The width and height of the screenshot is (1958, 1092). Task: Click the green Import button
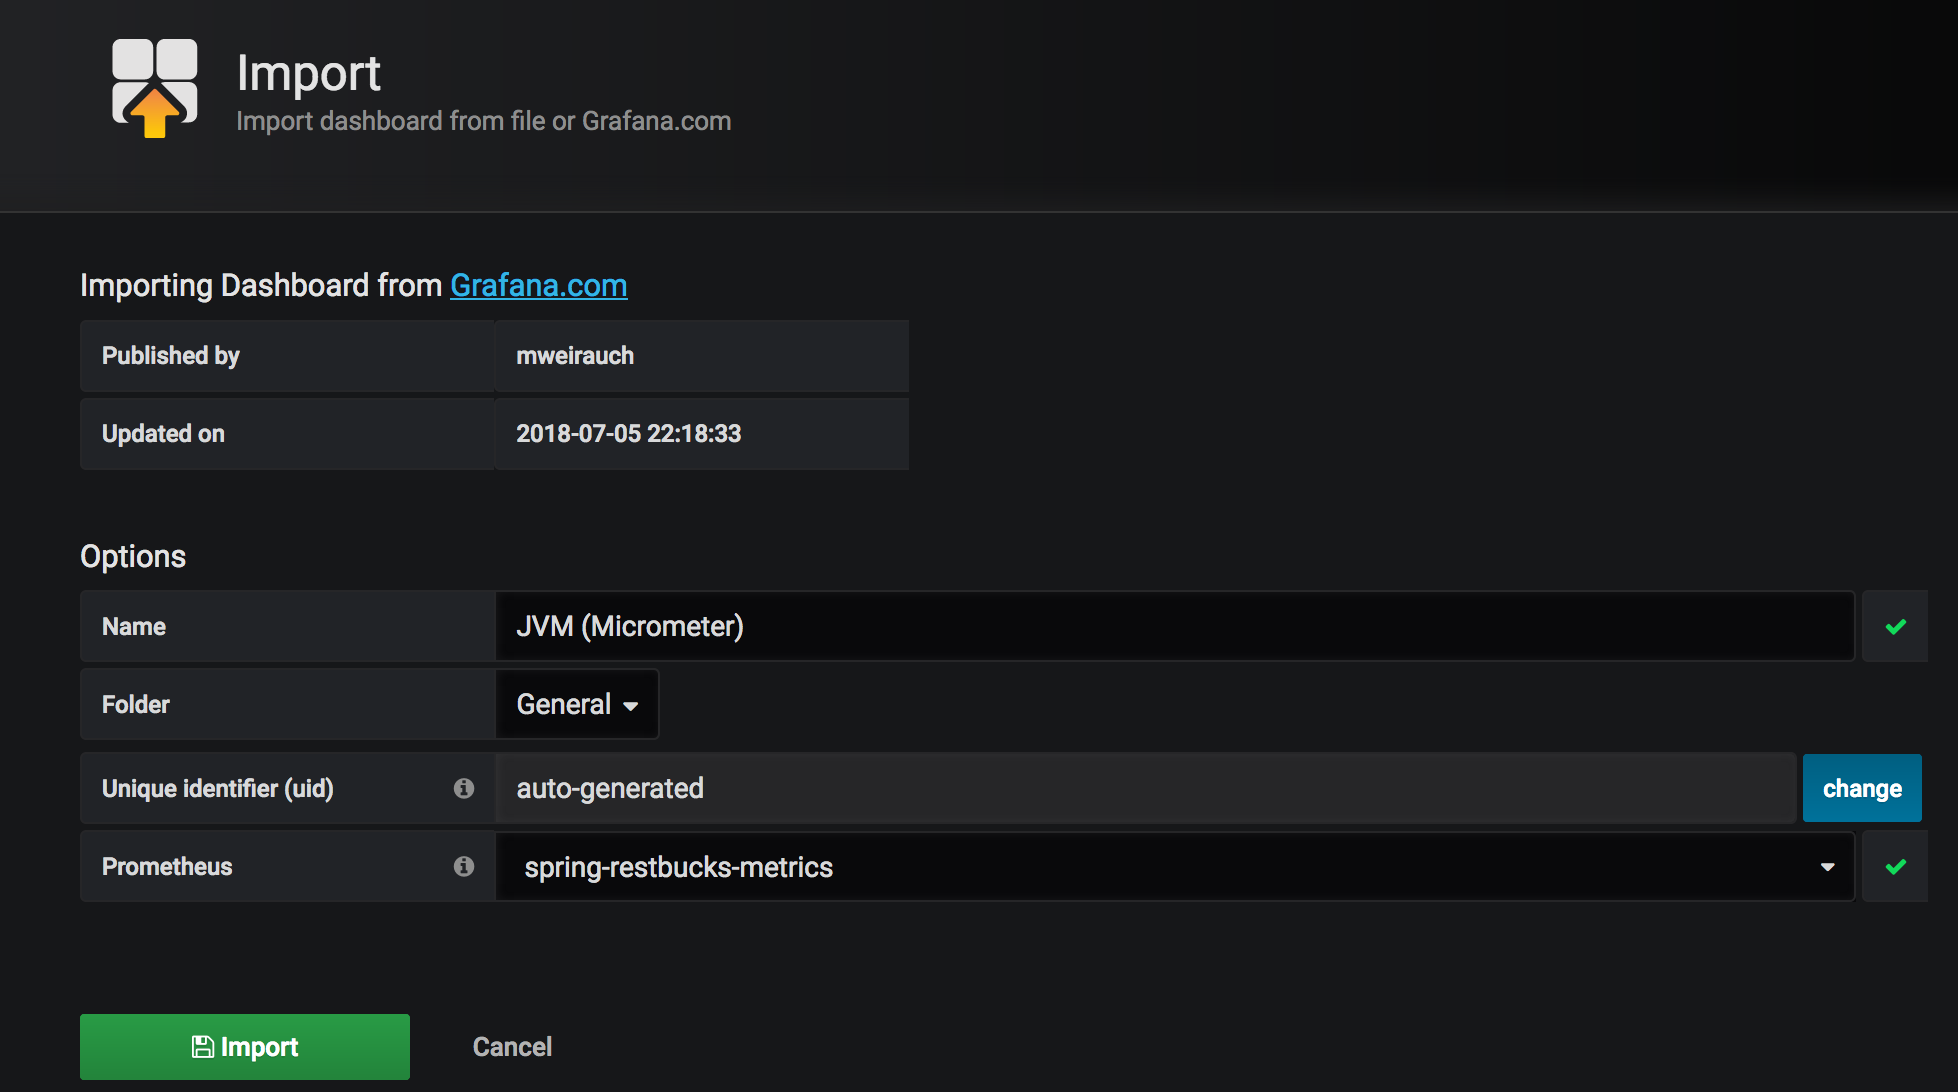(244, 1046)
